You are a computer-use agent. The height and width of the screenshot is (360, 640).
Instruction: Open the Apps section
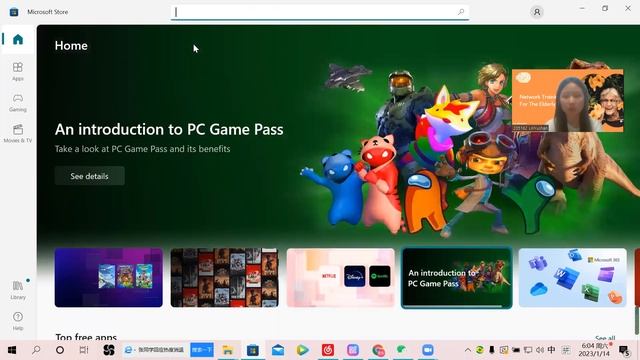(x=18, y=71)
